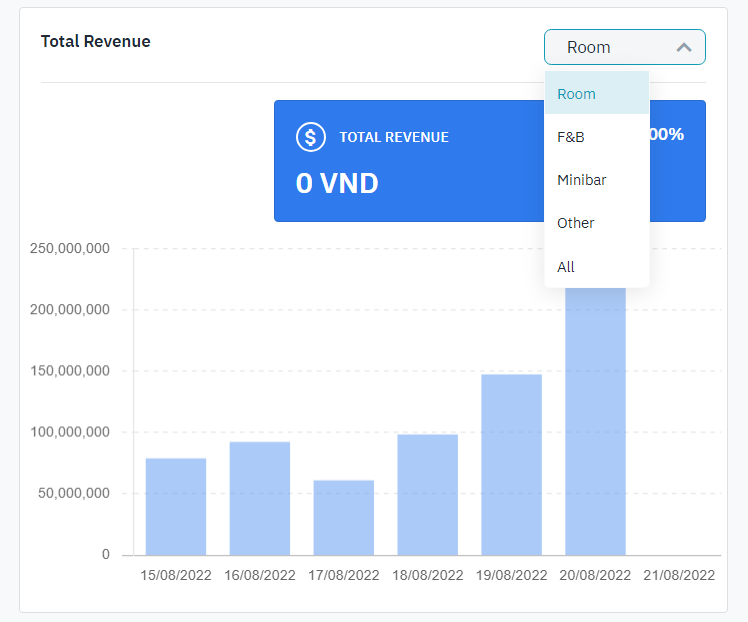Select the tallest bar for 20/08/2022
748x622 pixels.
(596, 420)
